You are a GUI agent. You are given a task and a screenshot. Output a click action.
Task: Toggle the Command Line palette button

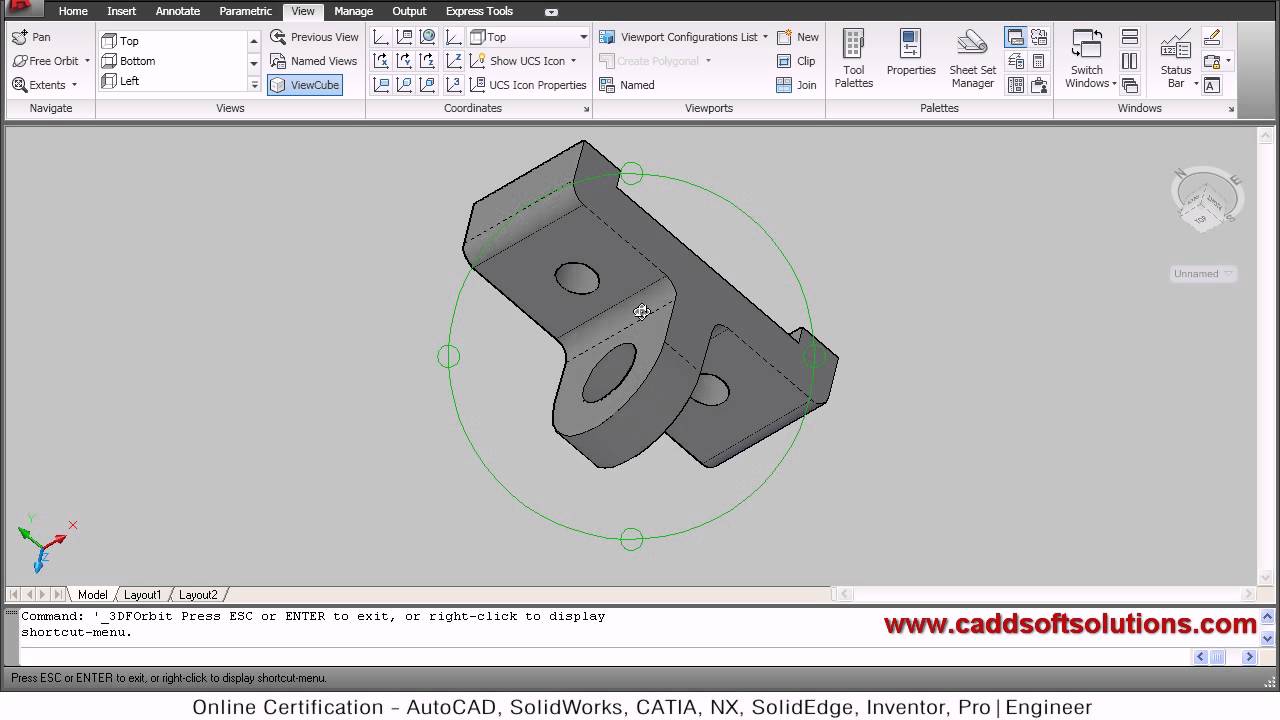pyautogui.click(x=1015, y=38)
